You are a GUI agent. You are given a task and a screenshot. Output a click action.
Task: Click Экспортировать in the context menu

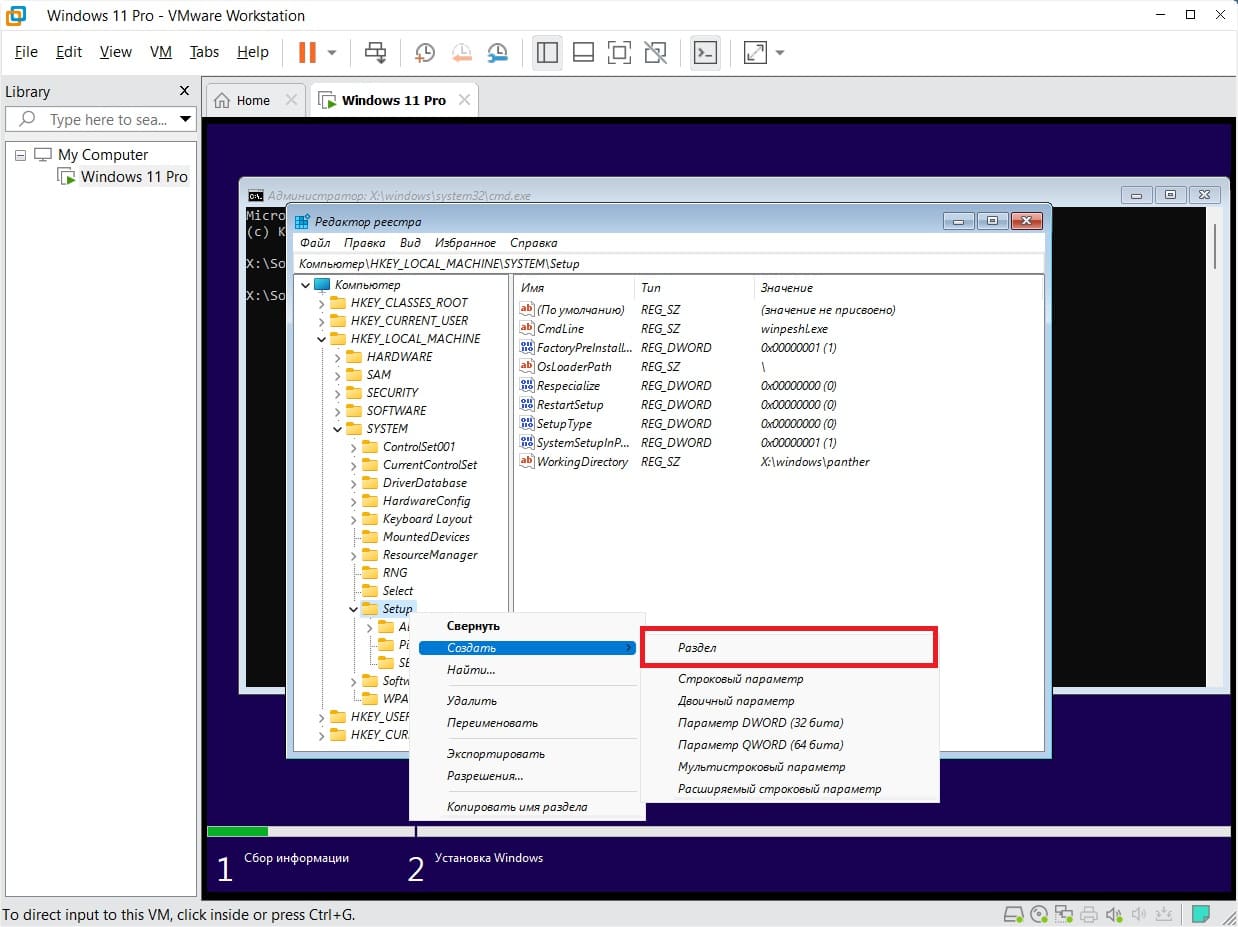tap(496, 754)
